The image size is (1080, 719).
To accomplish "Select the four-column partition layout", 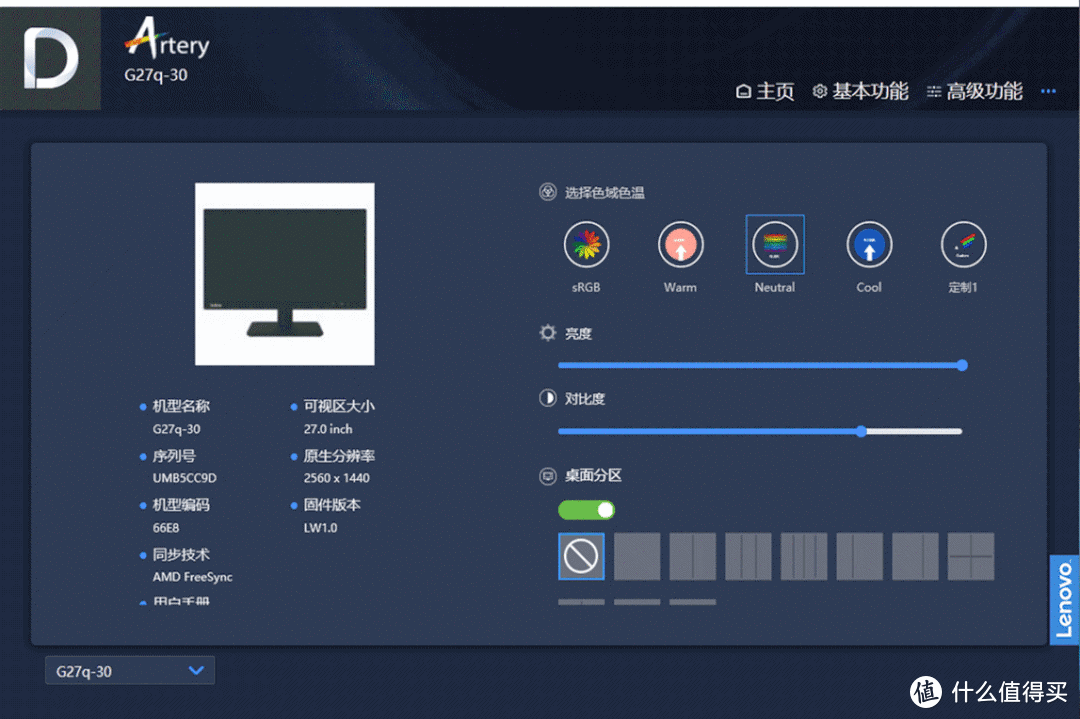I will click(x=804, y=556).
